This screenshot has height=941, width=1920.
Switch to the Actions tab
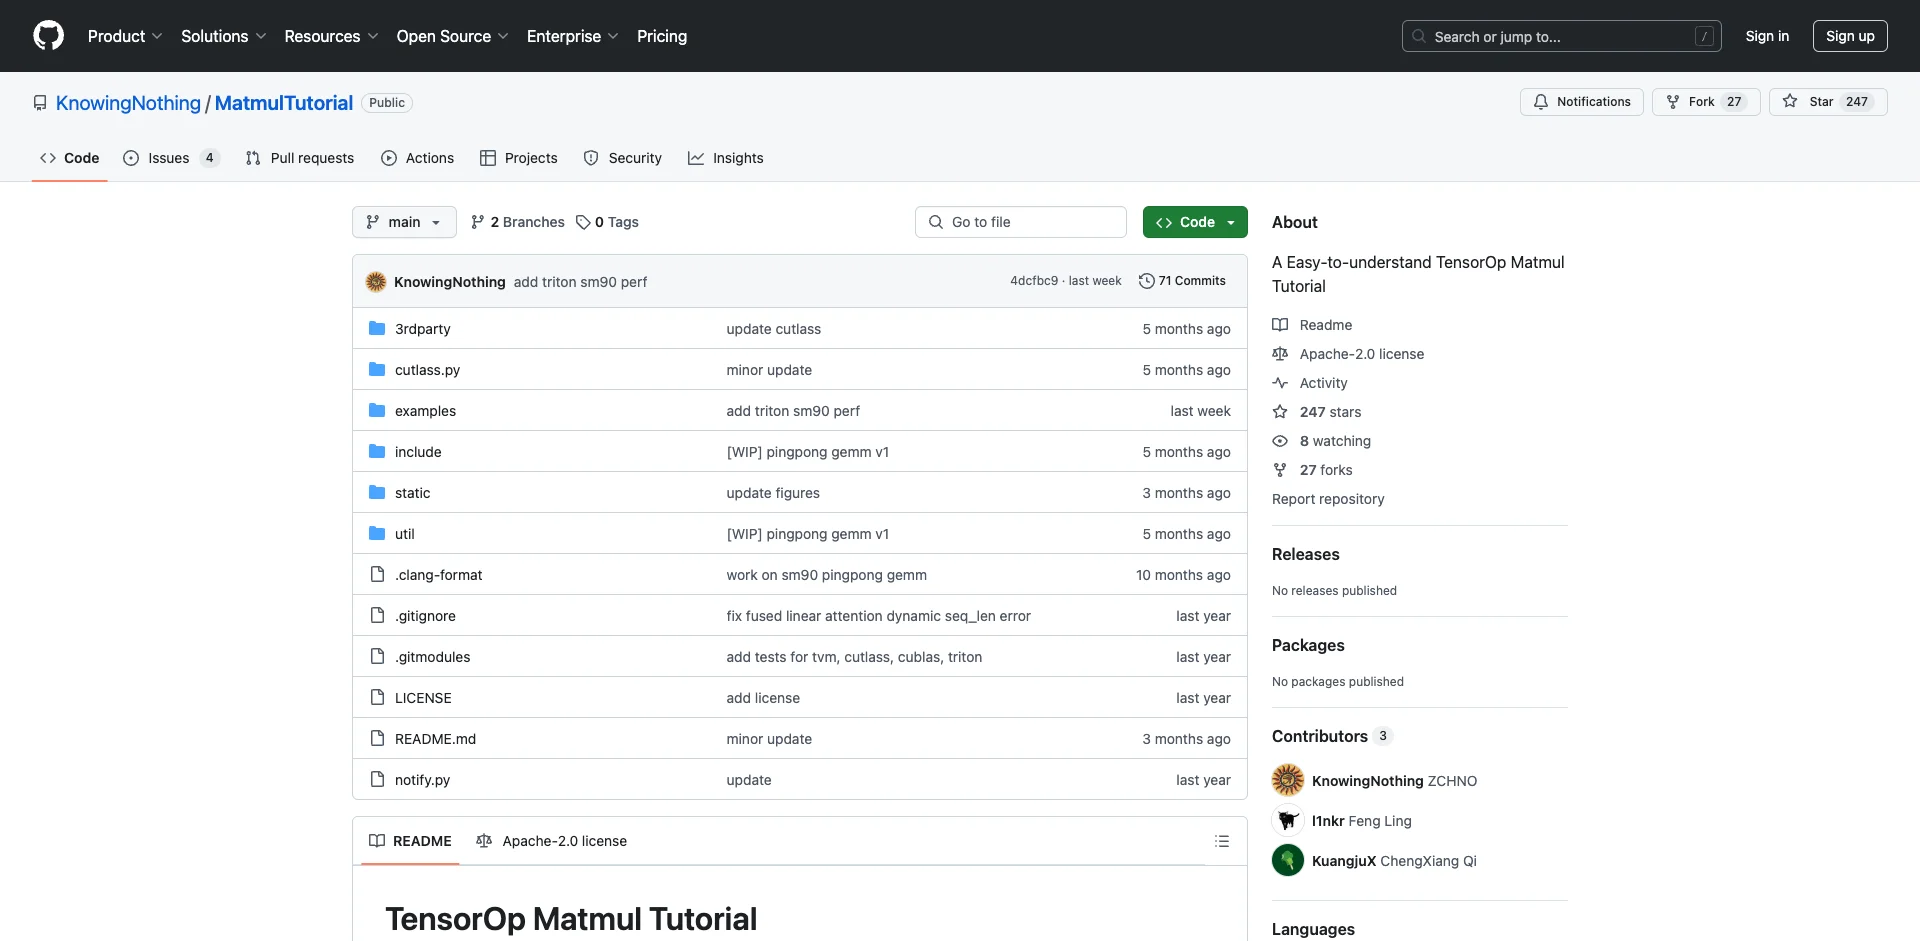click(x=418, y=158)
